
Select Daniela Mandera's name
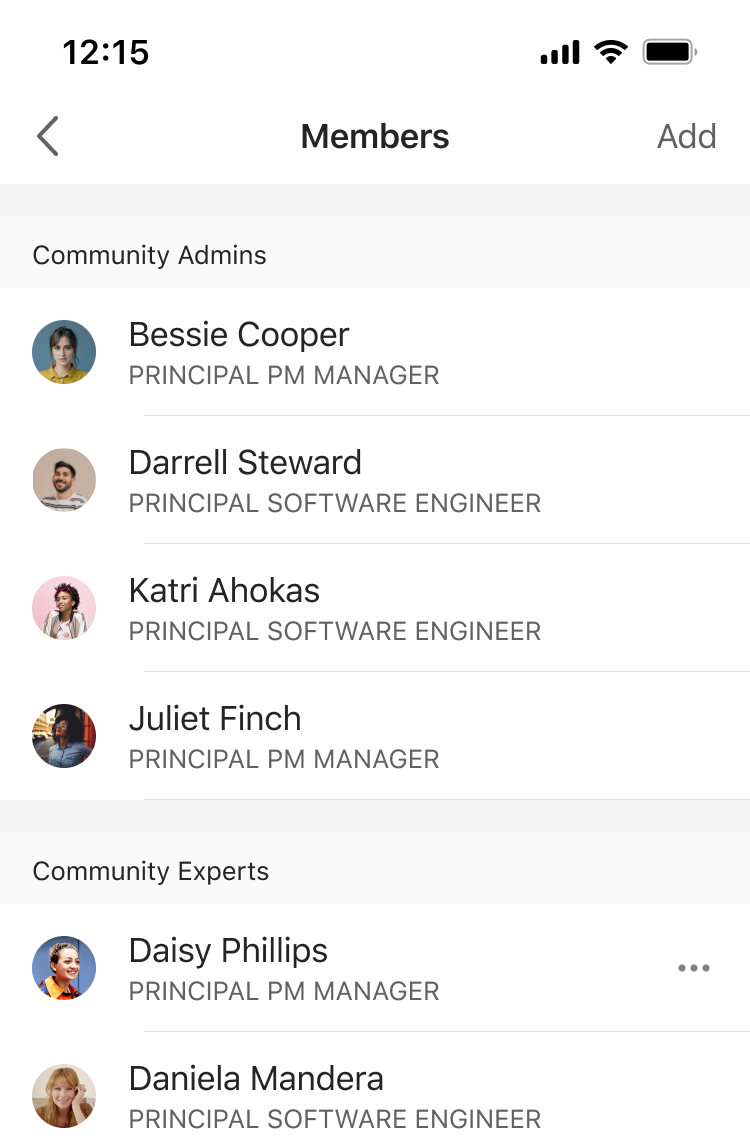256,1079
